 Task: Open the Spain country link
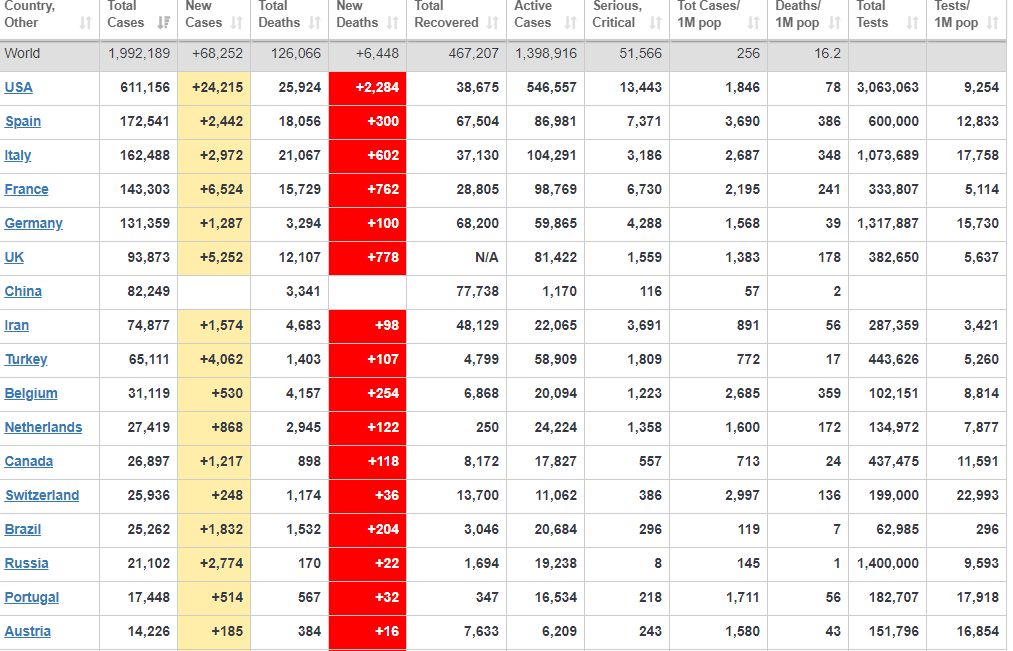tap(23, 121)
